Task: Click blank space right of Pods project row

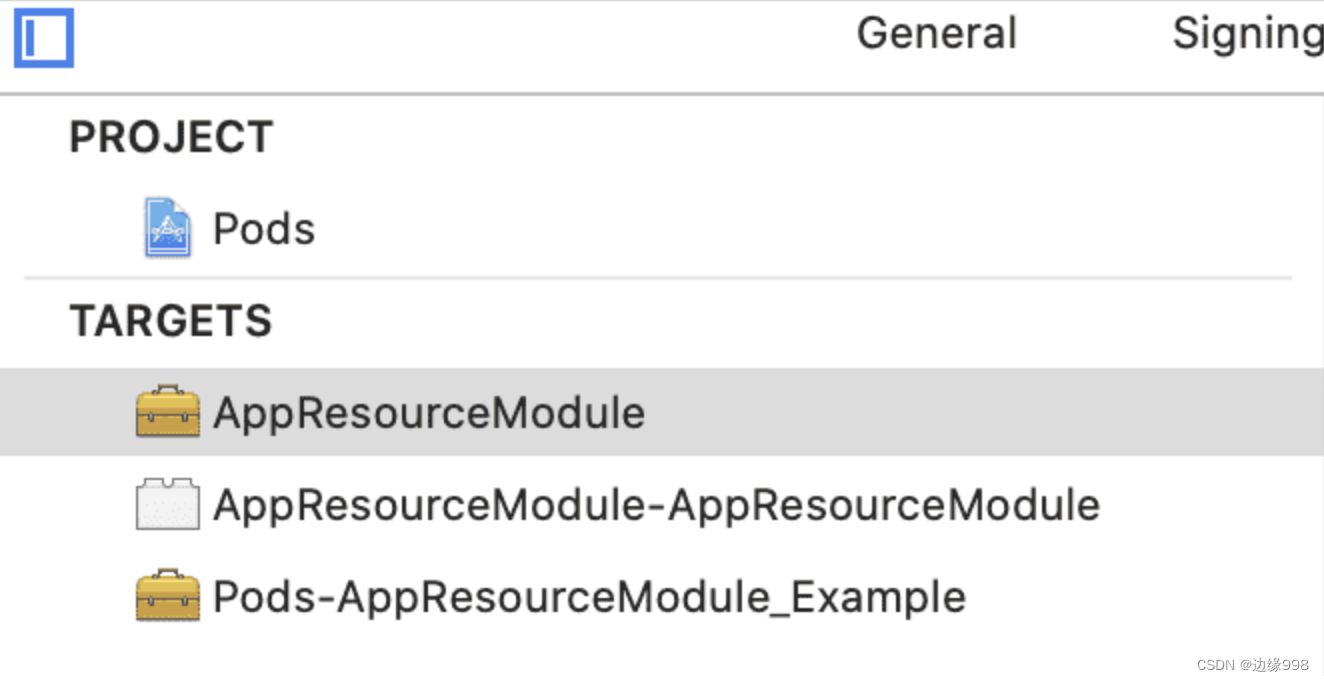Action: coord(800,229)
